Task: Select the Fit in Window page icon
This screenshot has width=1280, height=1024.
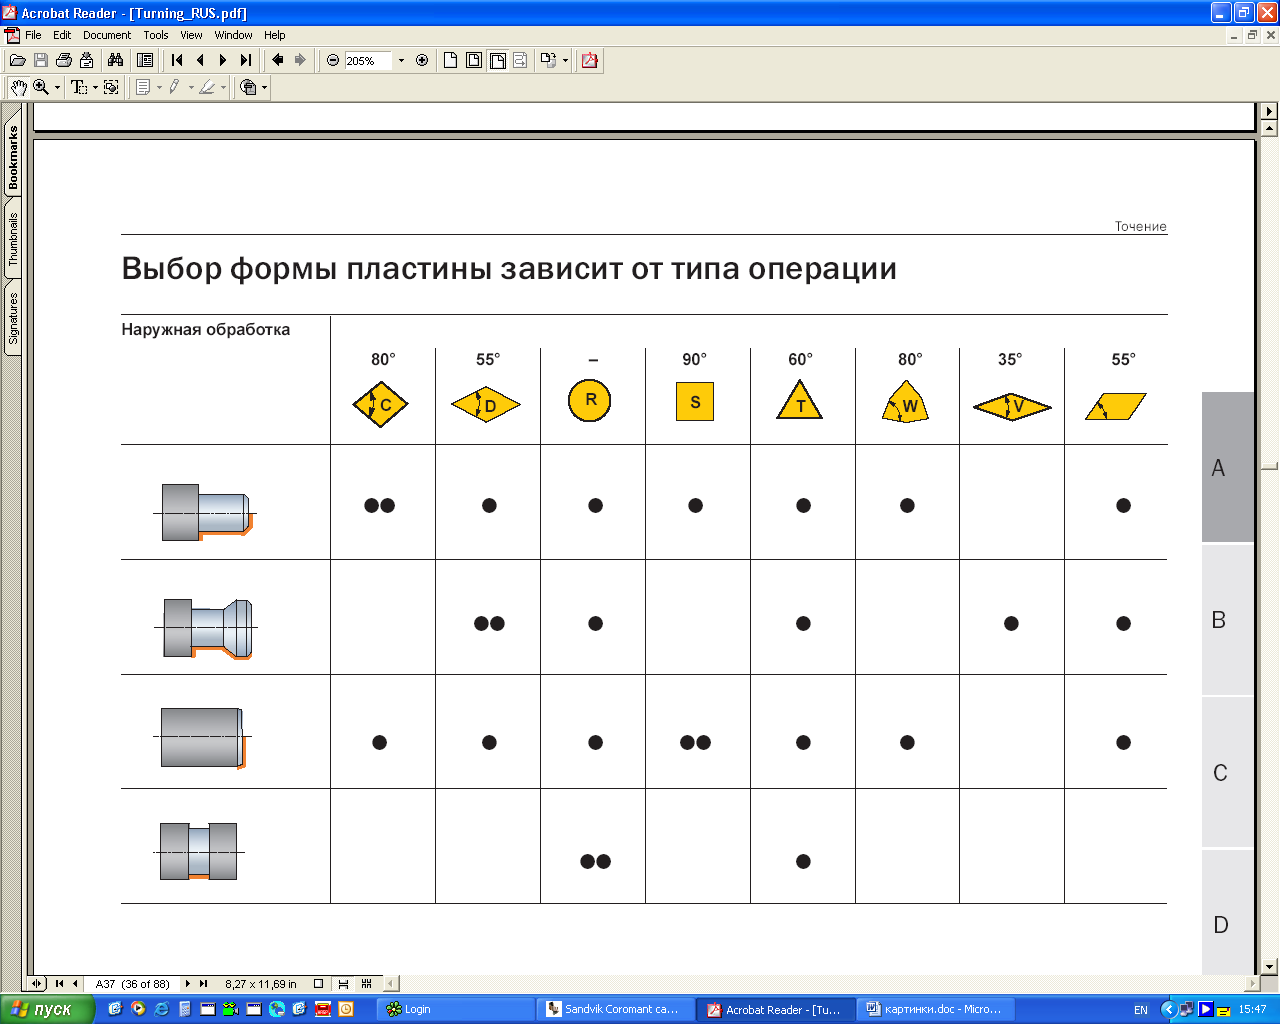Action: [474, 60]
